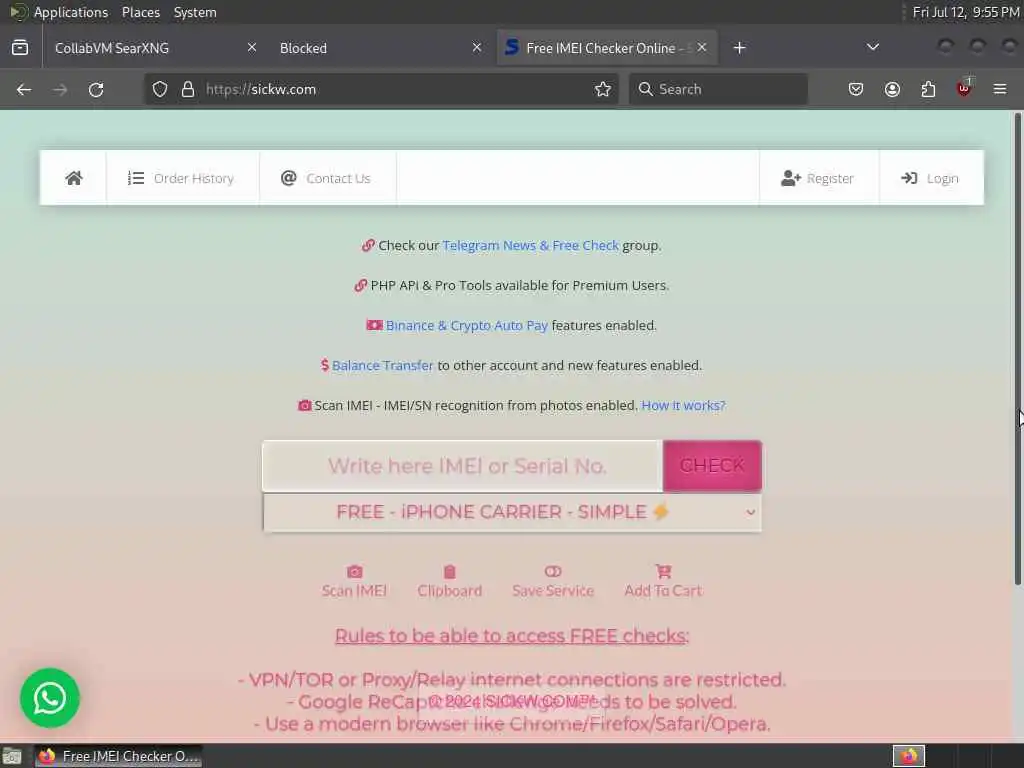Reload the current page
This screenshot has width=1024, height=768.
pos(96,89)
